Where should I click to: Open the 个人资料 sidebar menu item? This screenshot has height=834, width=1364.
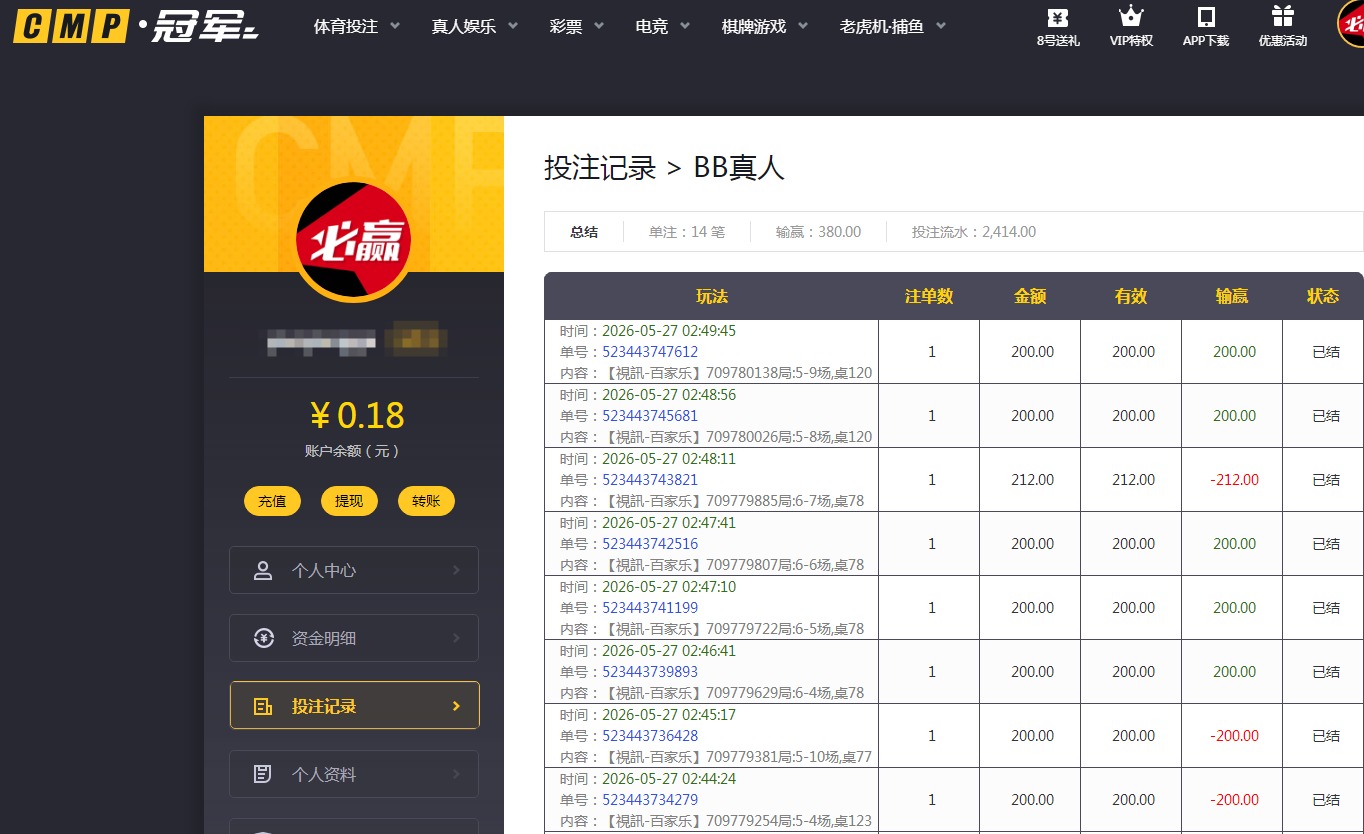354,774
